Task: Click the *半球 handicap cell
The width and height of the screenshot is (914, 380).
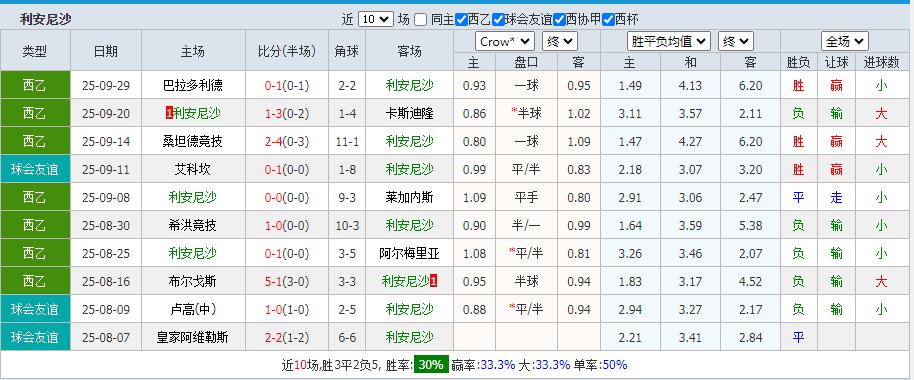Action: point(526,114)
